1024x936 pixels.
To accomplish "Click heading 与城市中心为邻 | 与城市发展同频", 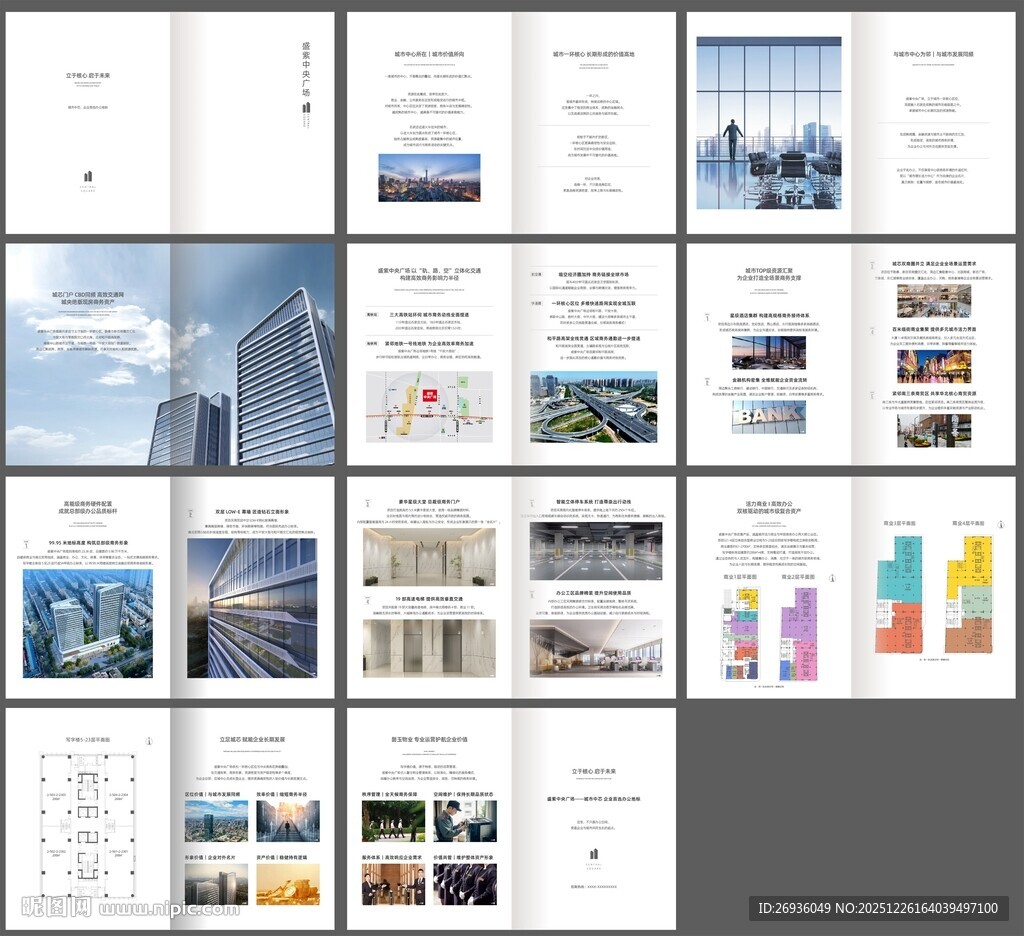I will click(x=933, y=54).
